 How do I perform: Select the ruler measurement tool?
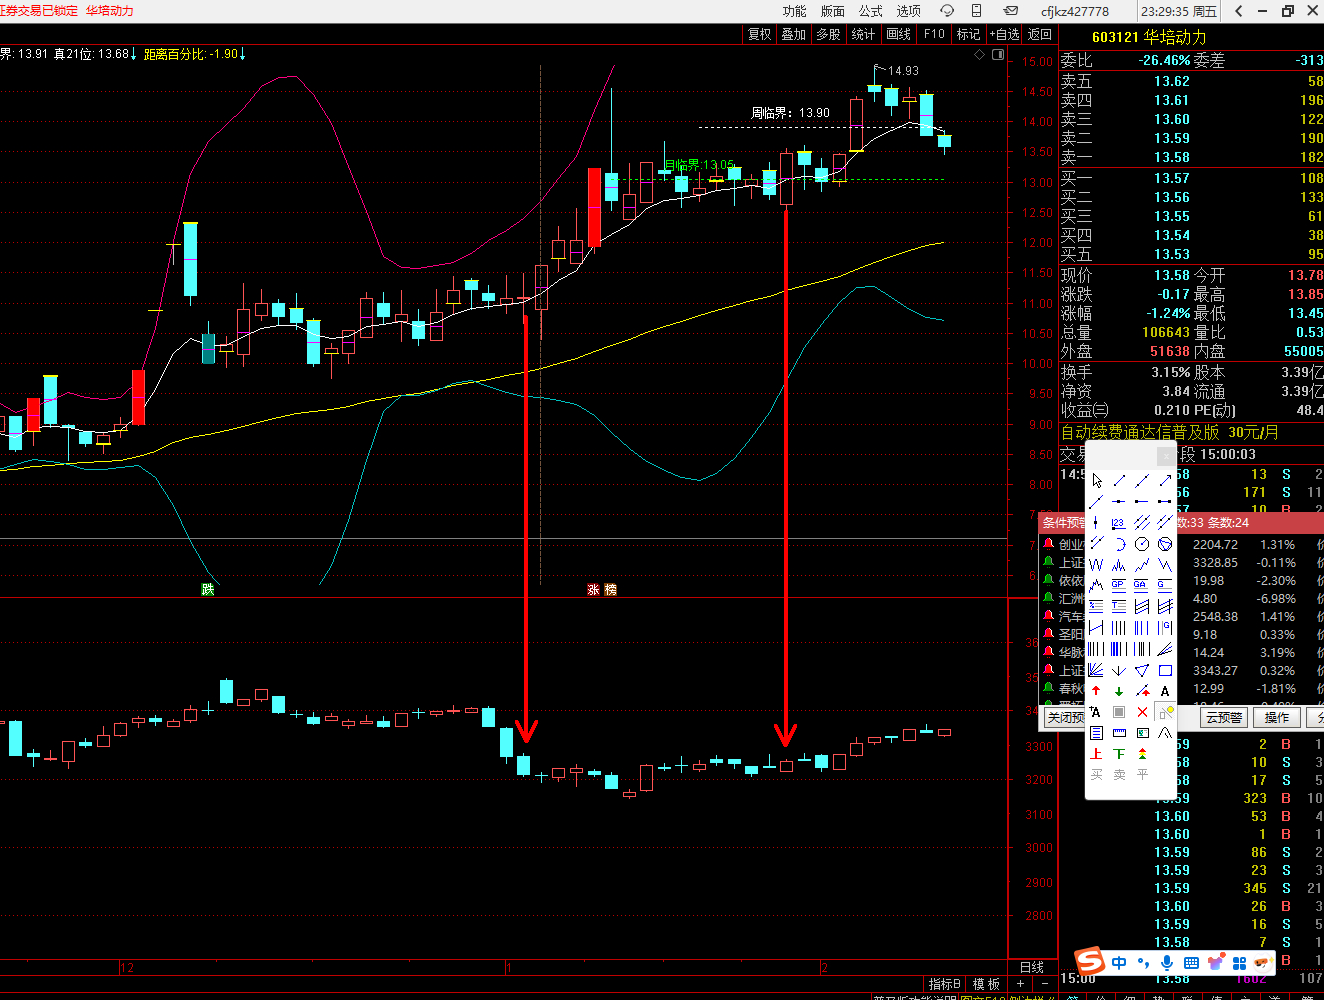pyautogui.click(x=1119, y=733)
